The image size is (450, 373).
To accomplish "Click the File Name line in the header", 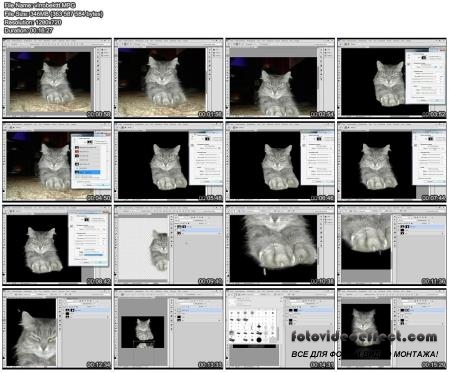I will tap(40, 5).
